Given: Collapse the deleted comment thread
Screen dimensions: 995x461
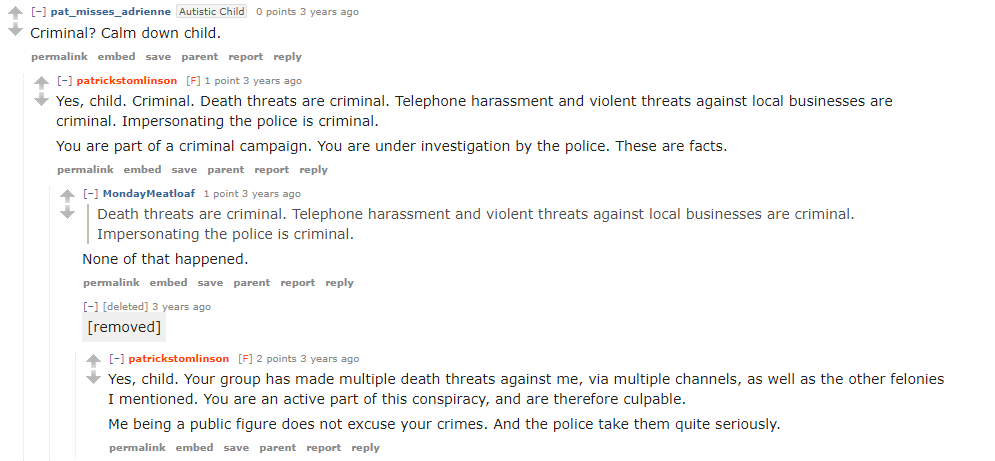Looking at the screenshot, I should click(91, 307).
